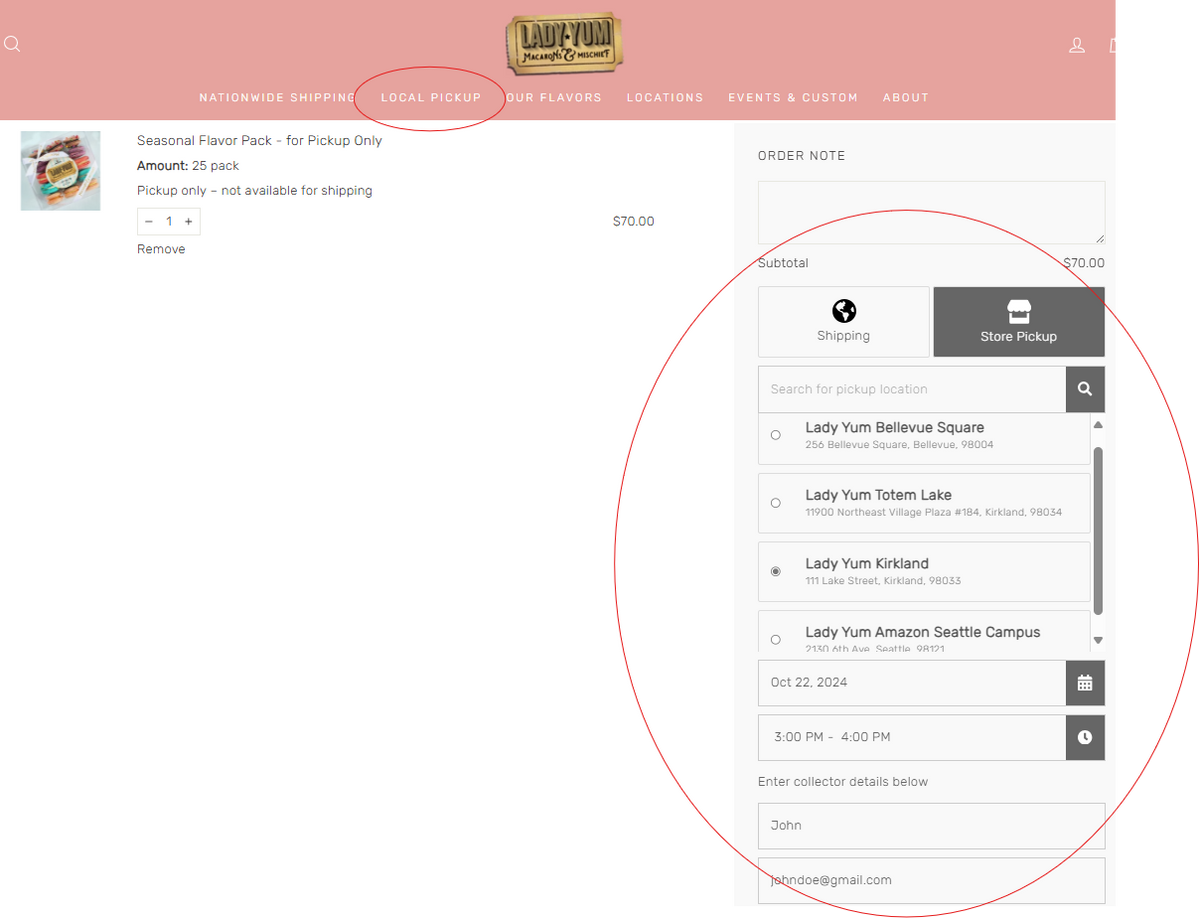
Task: Open the 3:00 PM time slot selector
Action: pyautogui.click(x=911, y=738)
